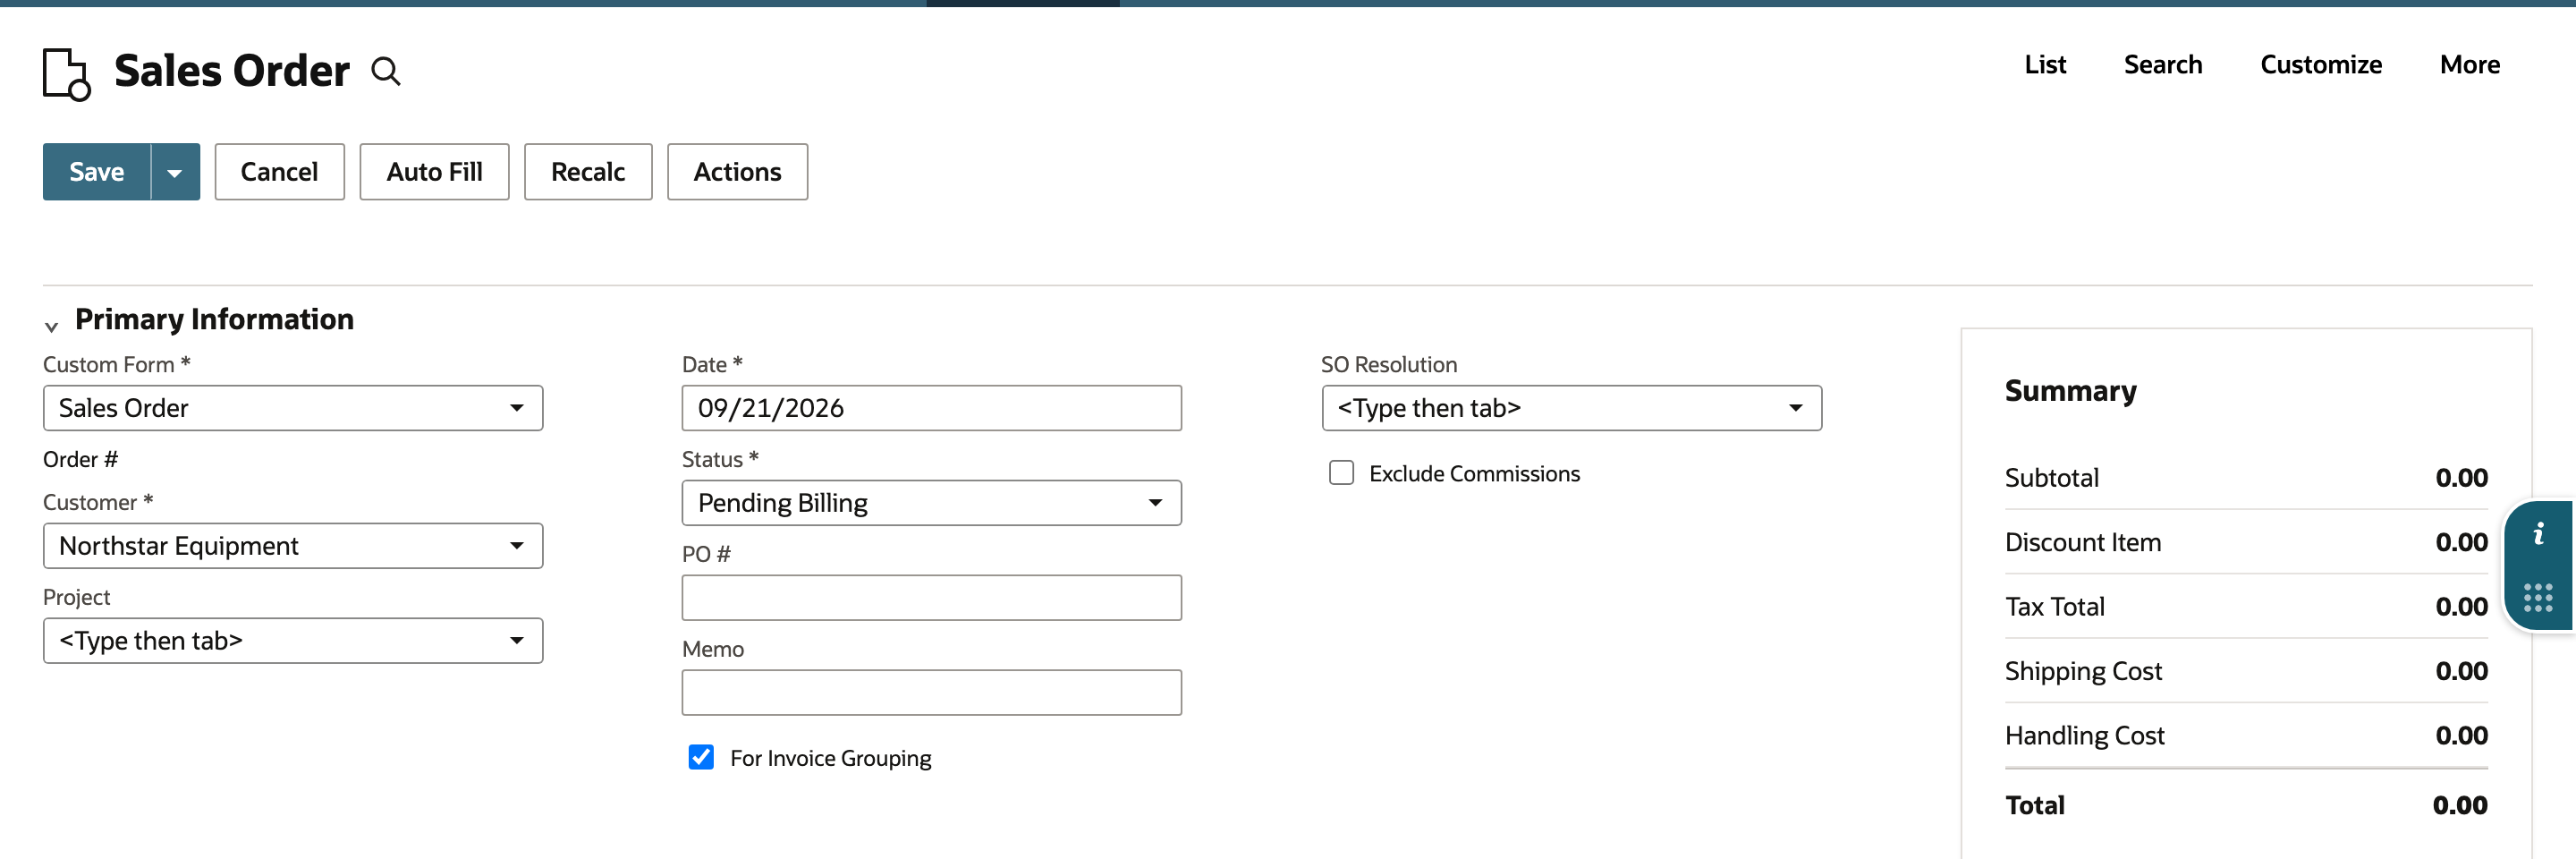Open the List menu link
Image resolution: width=2576 pixels, height=859 pixels.
[x=2045, y=65]
